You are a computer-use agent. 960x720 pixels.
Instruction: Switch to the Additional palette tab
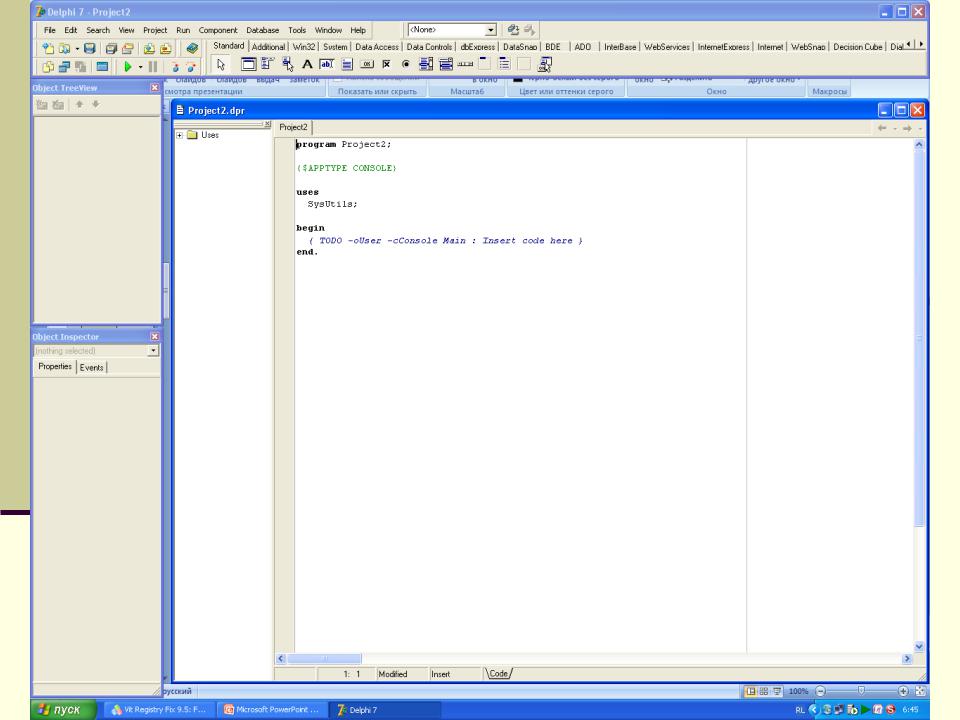pyautogui.click(x=268, y=47)
